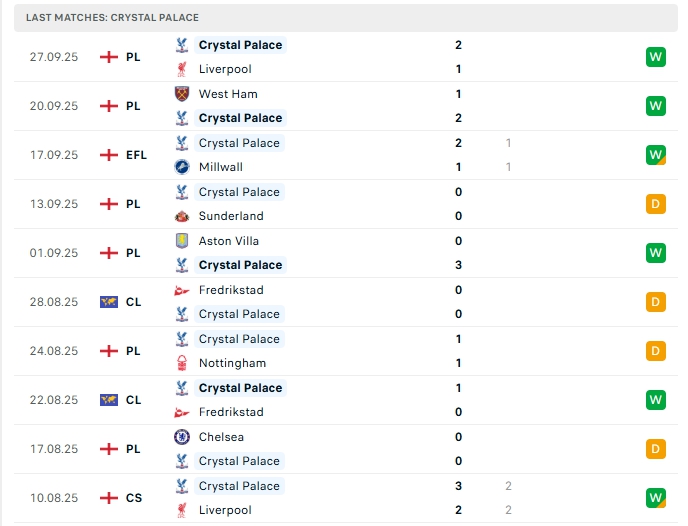This screenshot has height=526, width=688.
Task: Select the Sunderland team crest
Action: tap(182, 216)
